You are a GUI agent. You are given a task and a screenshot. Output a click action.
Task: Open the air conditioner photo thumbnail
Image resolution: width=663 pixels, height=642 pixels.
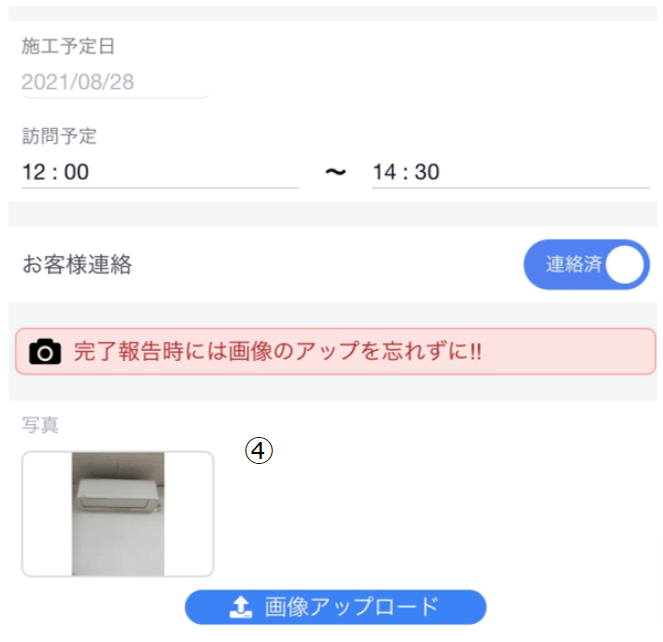pos(118,513)
